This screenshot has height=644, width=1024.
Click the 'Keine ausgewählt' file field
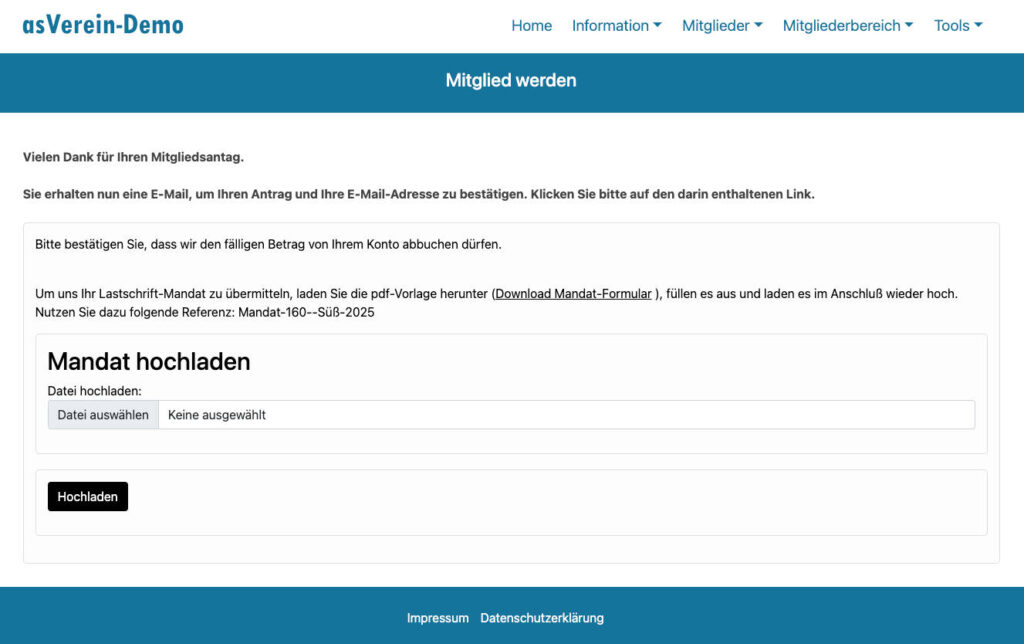pyautogui.click(x=565, y=415)
